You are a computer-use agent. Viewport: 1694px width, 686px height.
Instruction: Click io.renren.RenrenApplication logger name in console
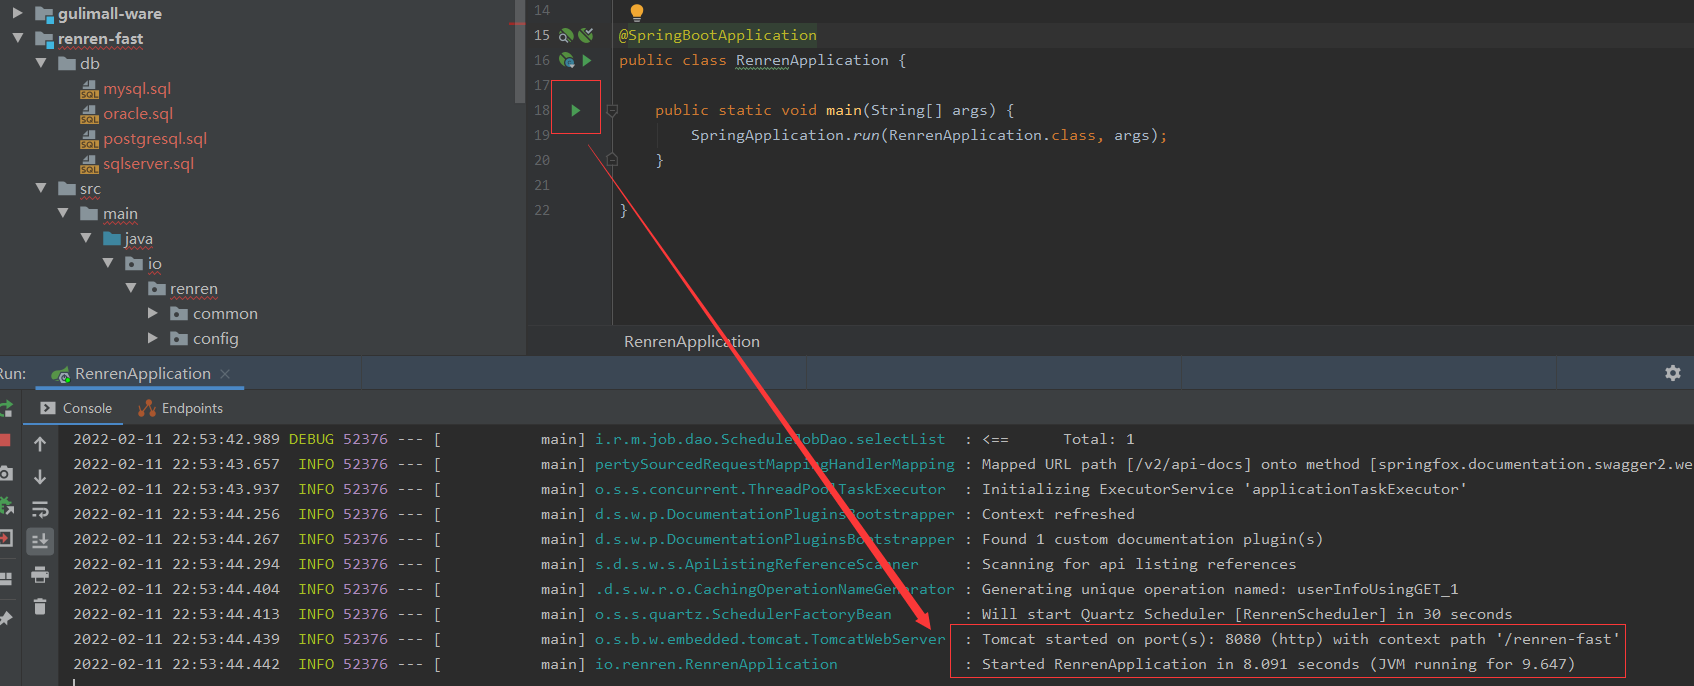pyautogui.click(x=716, y=664)
